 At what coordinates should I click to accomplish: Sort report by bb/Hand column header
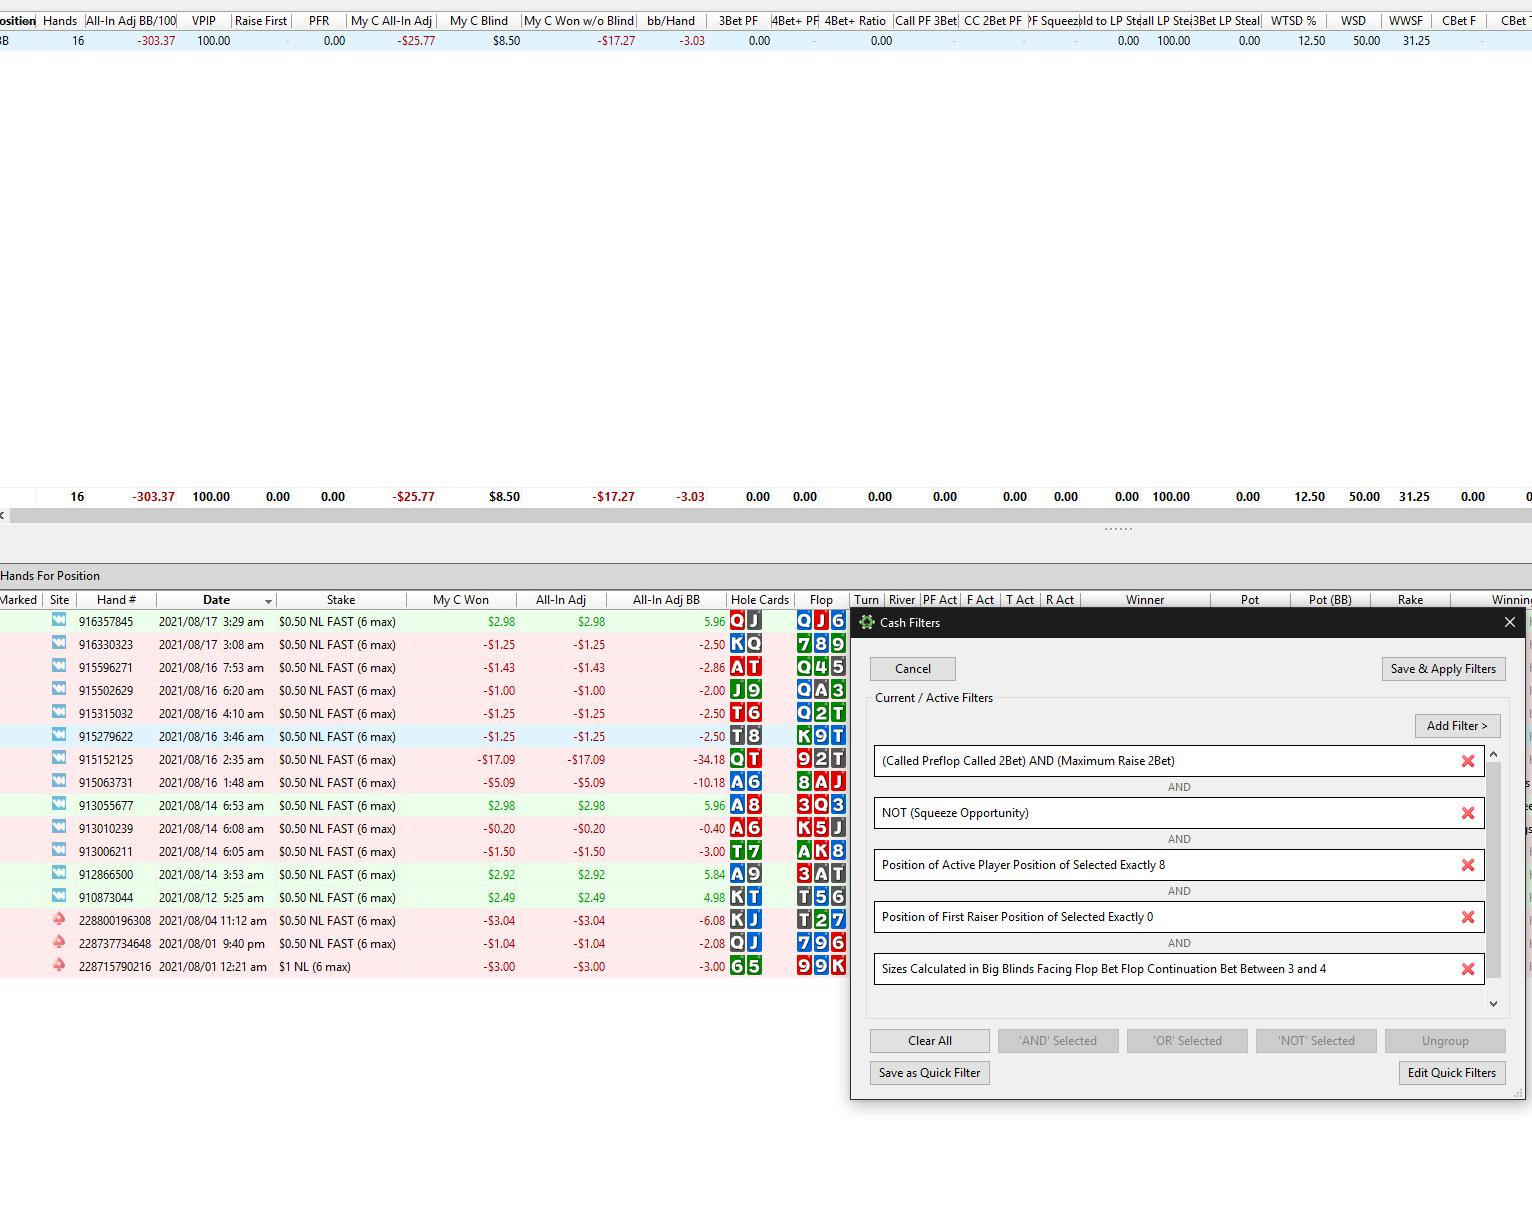[671, 20]
